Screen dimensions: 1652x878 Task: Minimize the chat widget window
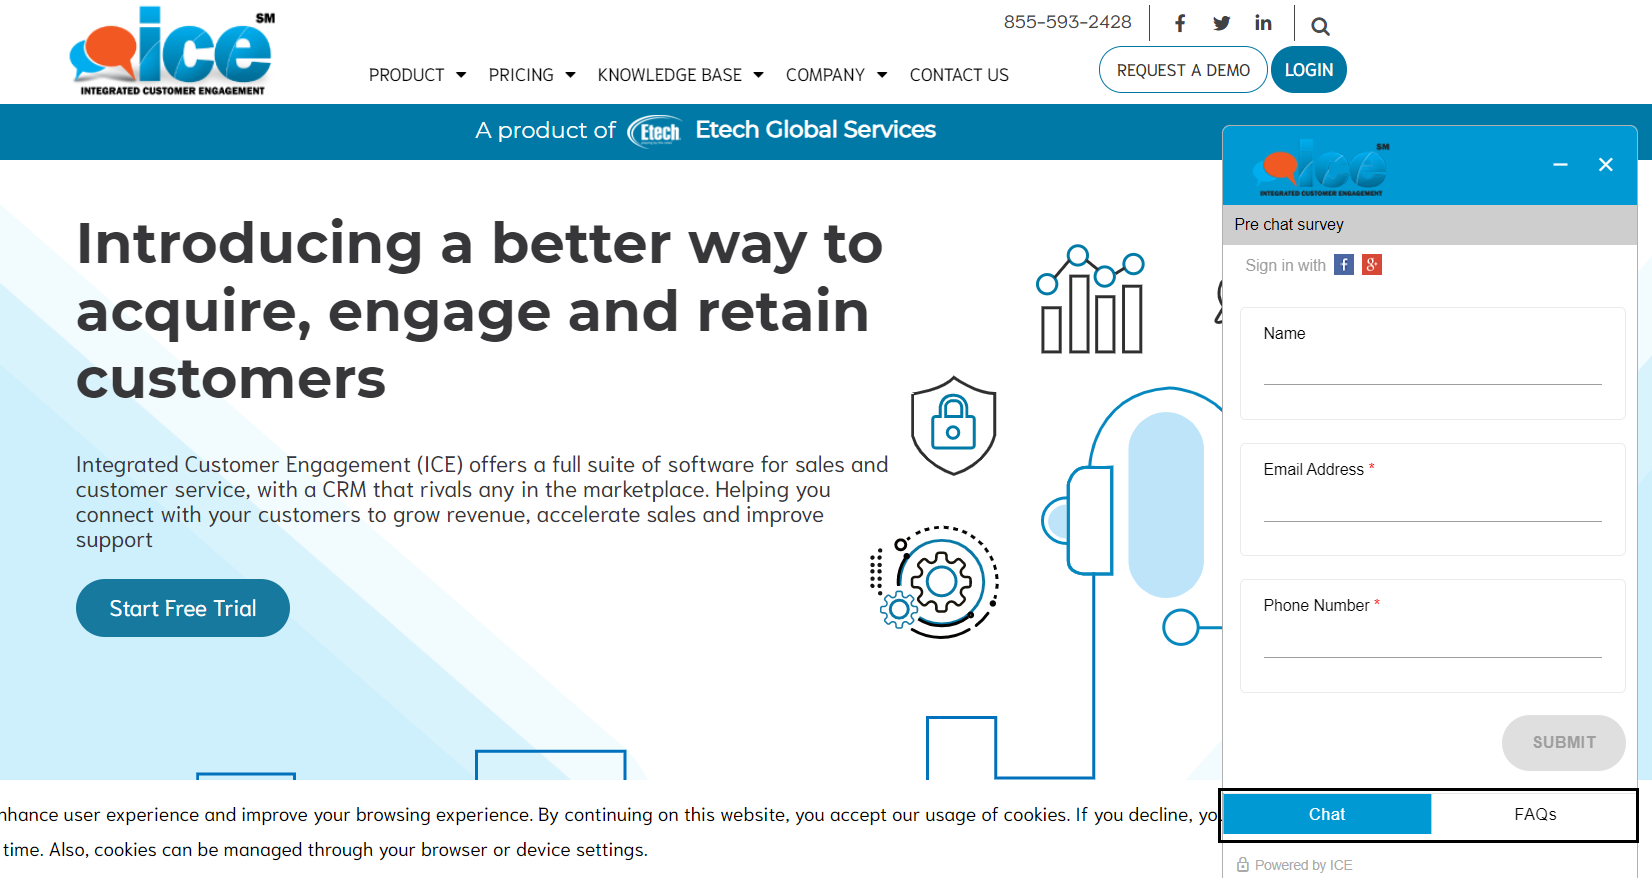coord(1560,165)
